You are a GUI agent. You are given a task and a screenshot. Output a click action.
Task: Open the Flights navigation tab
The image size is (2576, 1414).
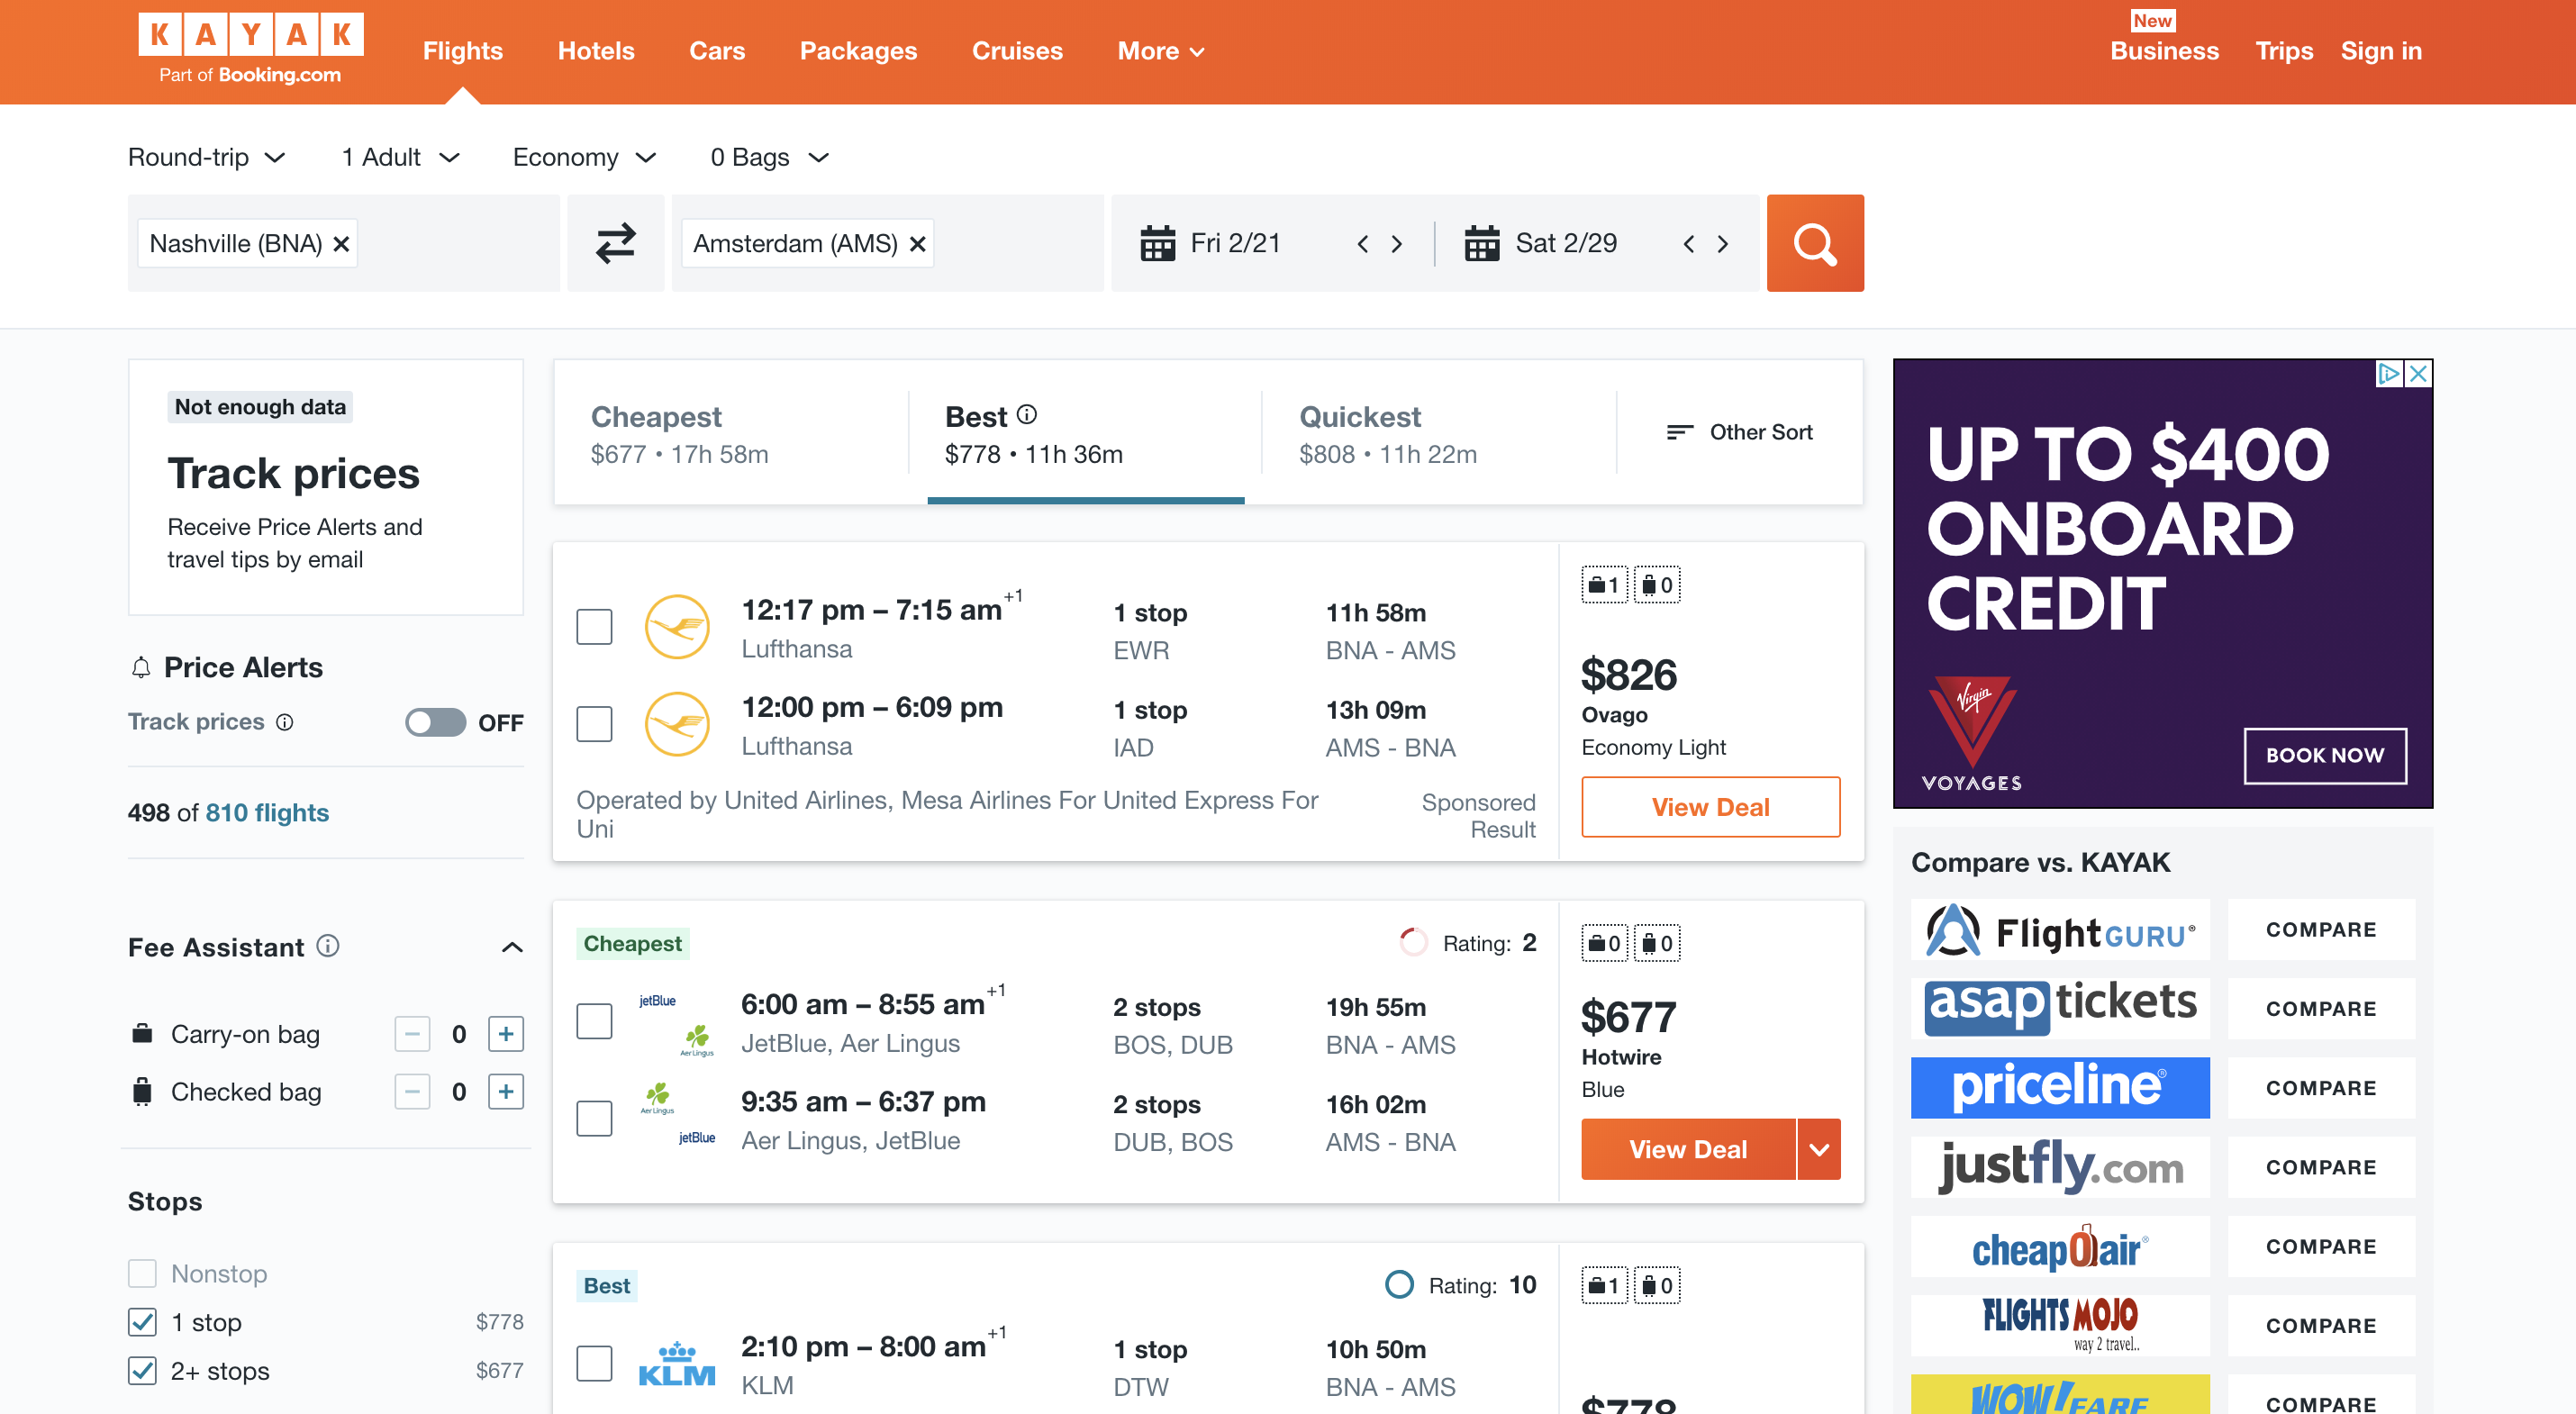(x=462, y=51)
